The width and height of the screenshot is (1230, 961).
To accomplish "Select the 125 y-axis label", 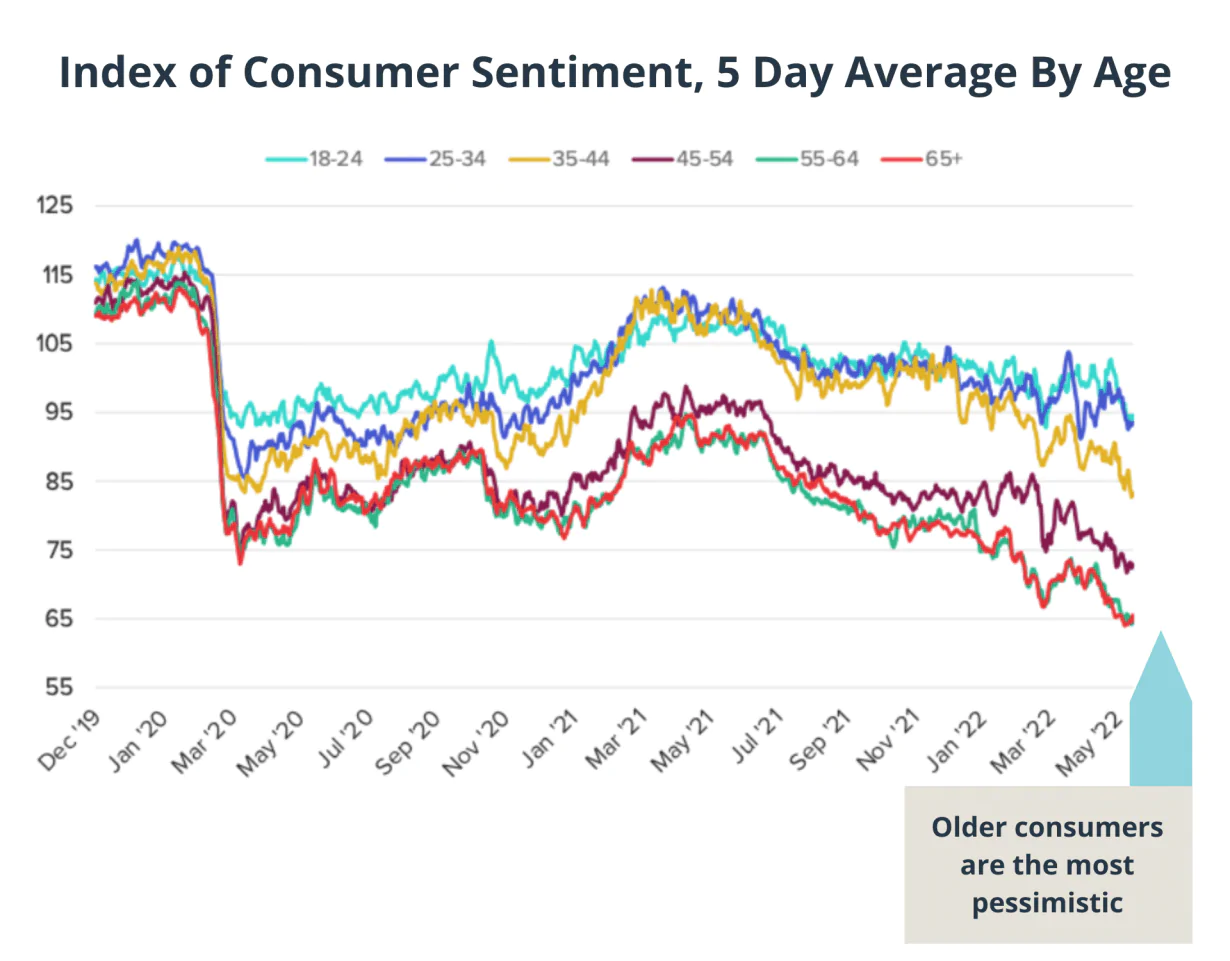I will coord(59,206).
